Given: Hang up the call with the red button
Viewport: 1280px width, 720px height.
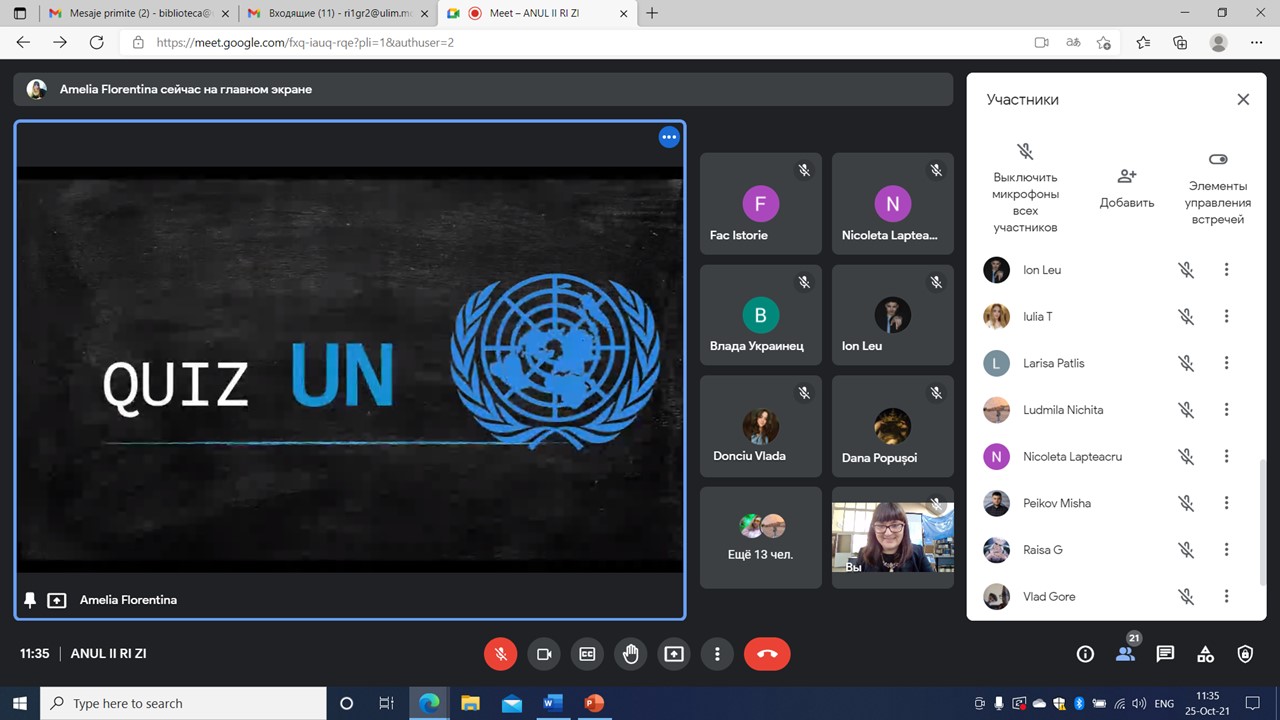Looking at the screenshot, I should click(767, 654).
